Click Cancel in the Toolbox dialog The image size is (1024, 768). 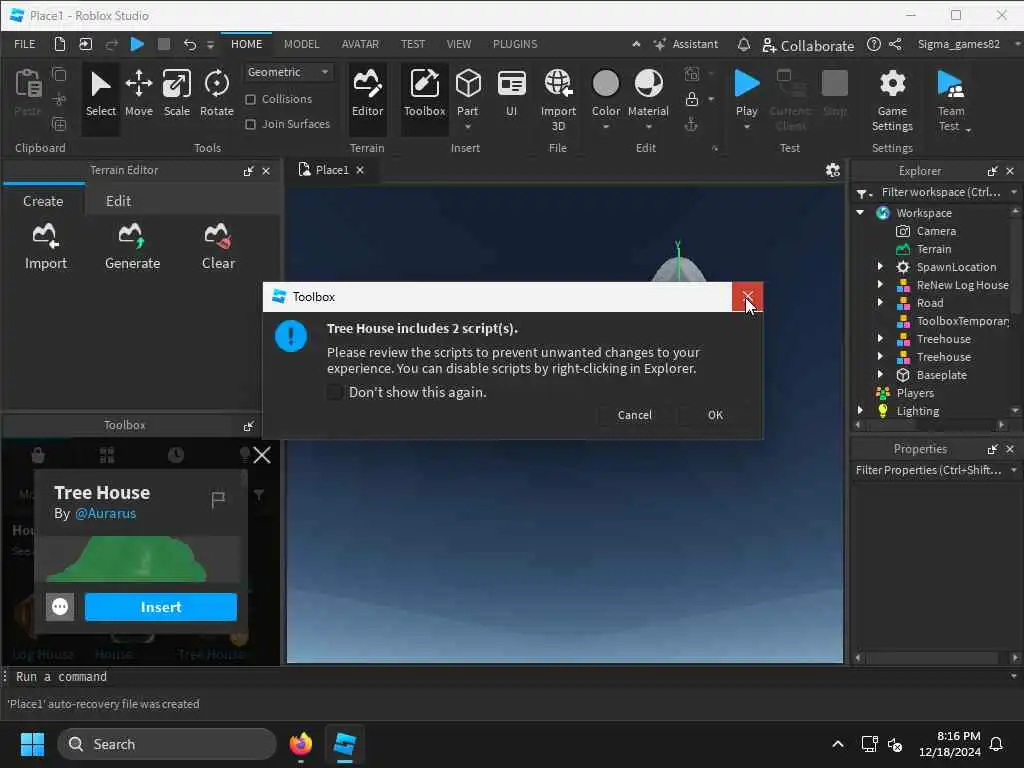point(634,415)
